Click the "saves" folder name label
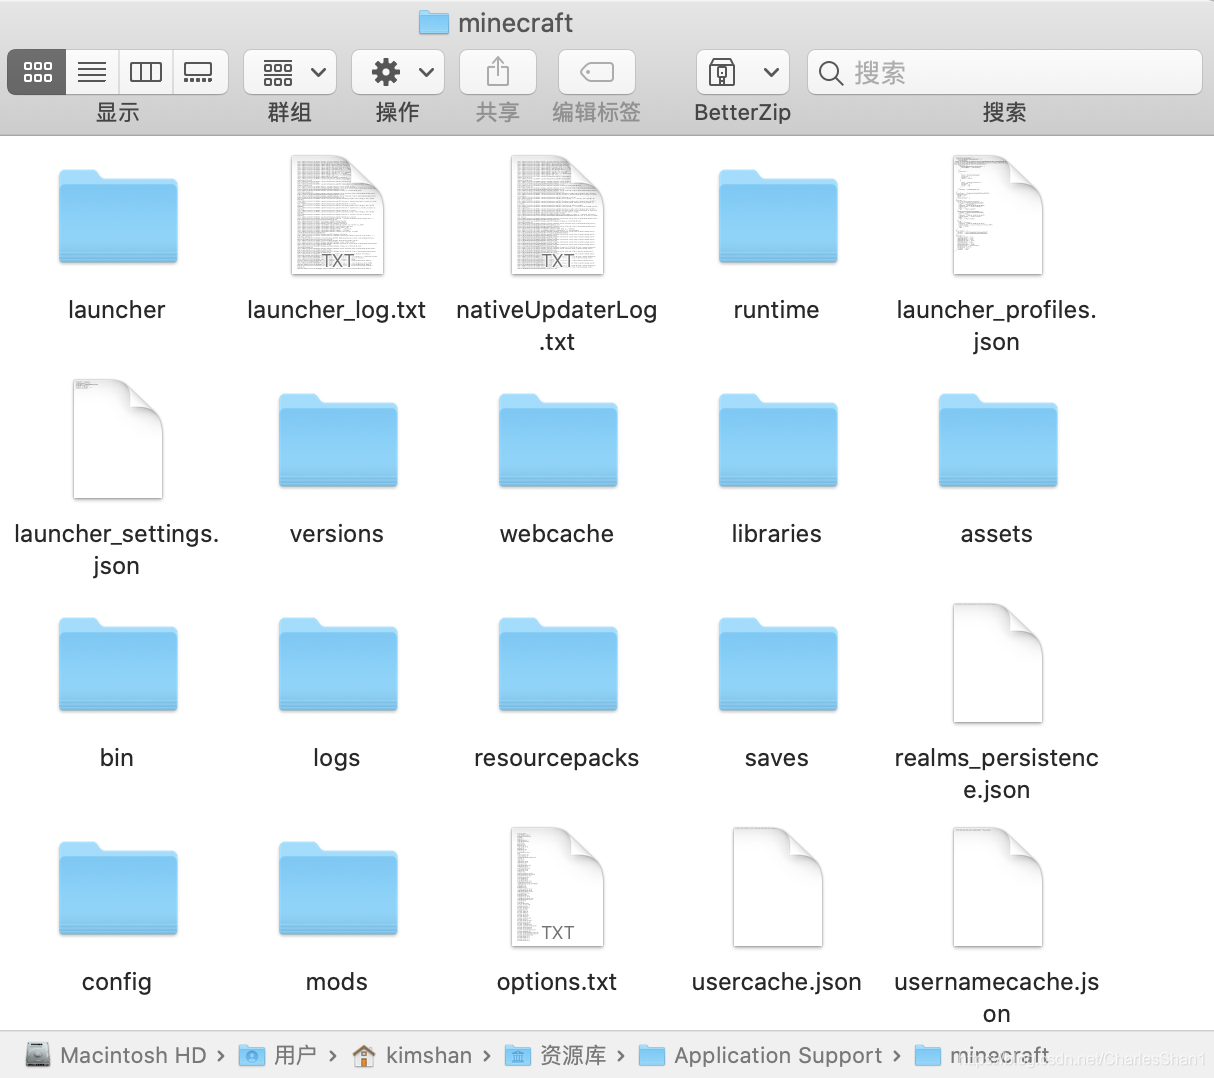This screenshot has width=1214, height=1078. (x=777, y=758)
